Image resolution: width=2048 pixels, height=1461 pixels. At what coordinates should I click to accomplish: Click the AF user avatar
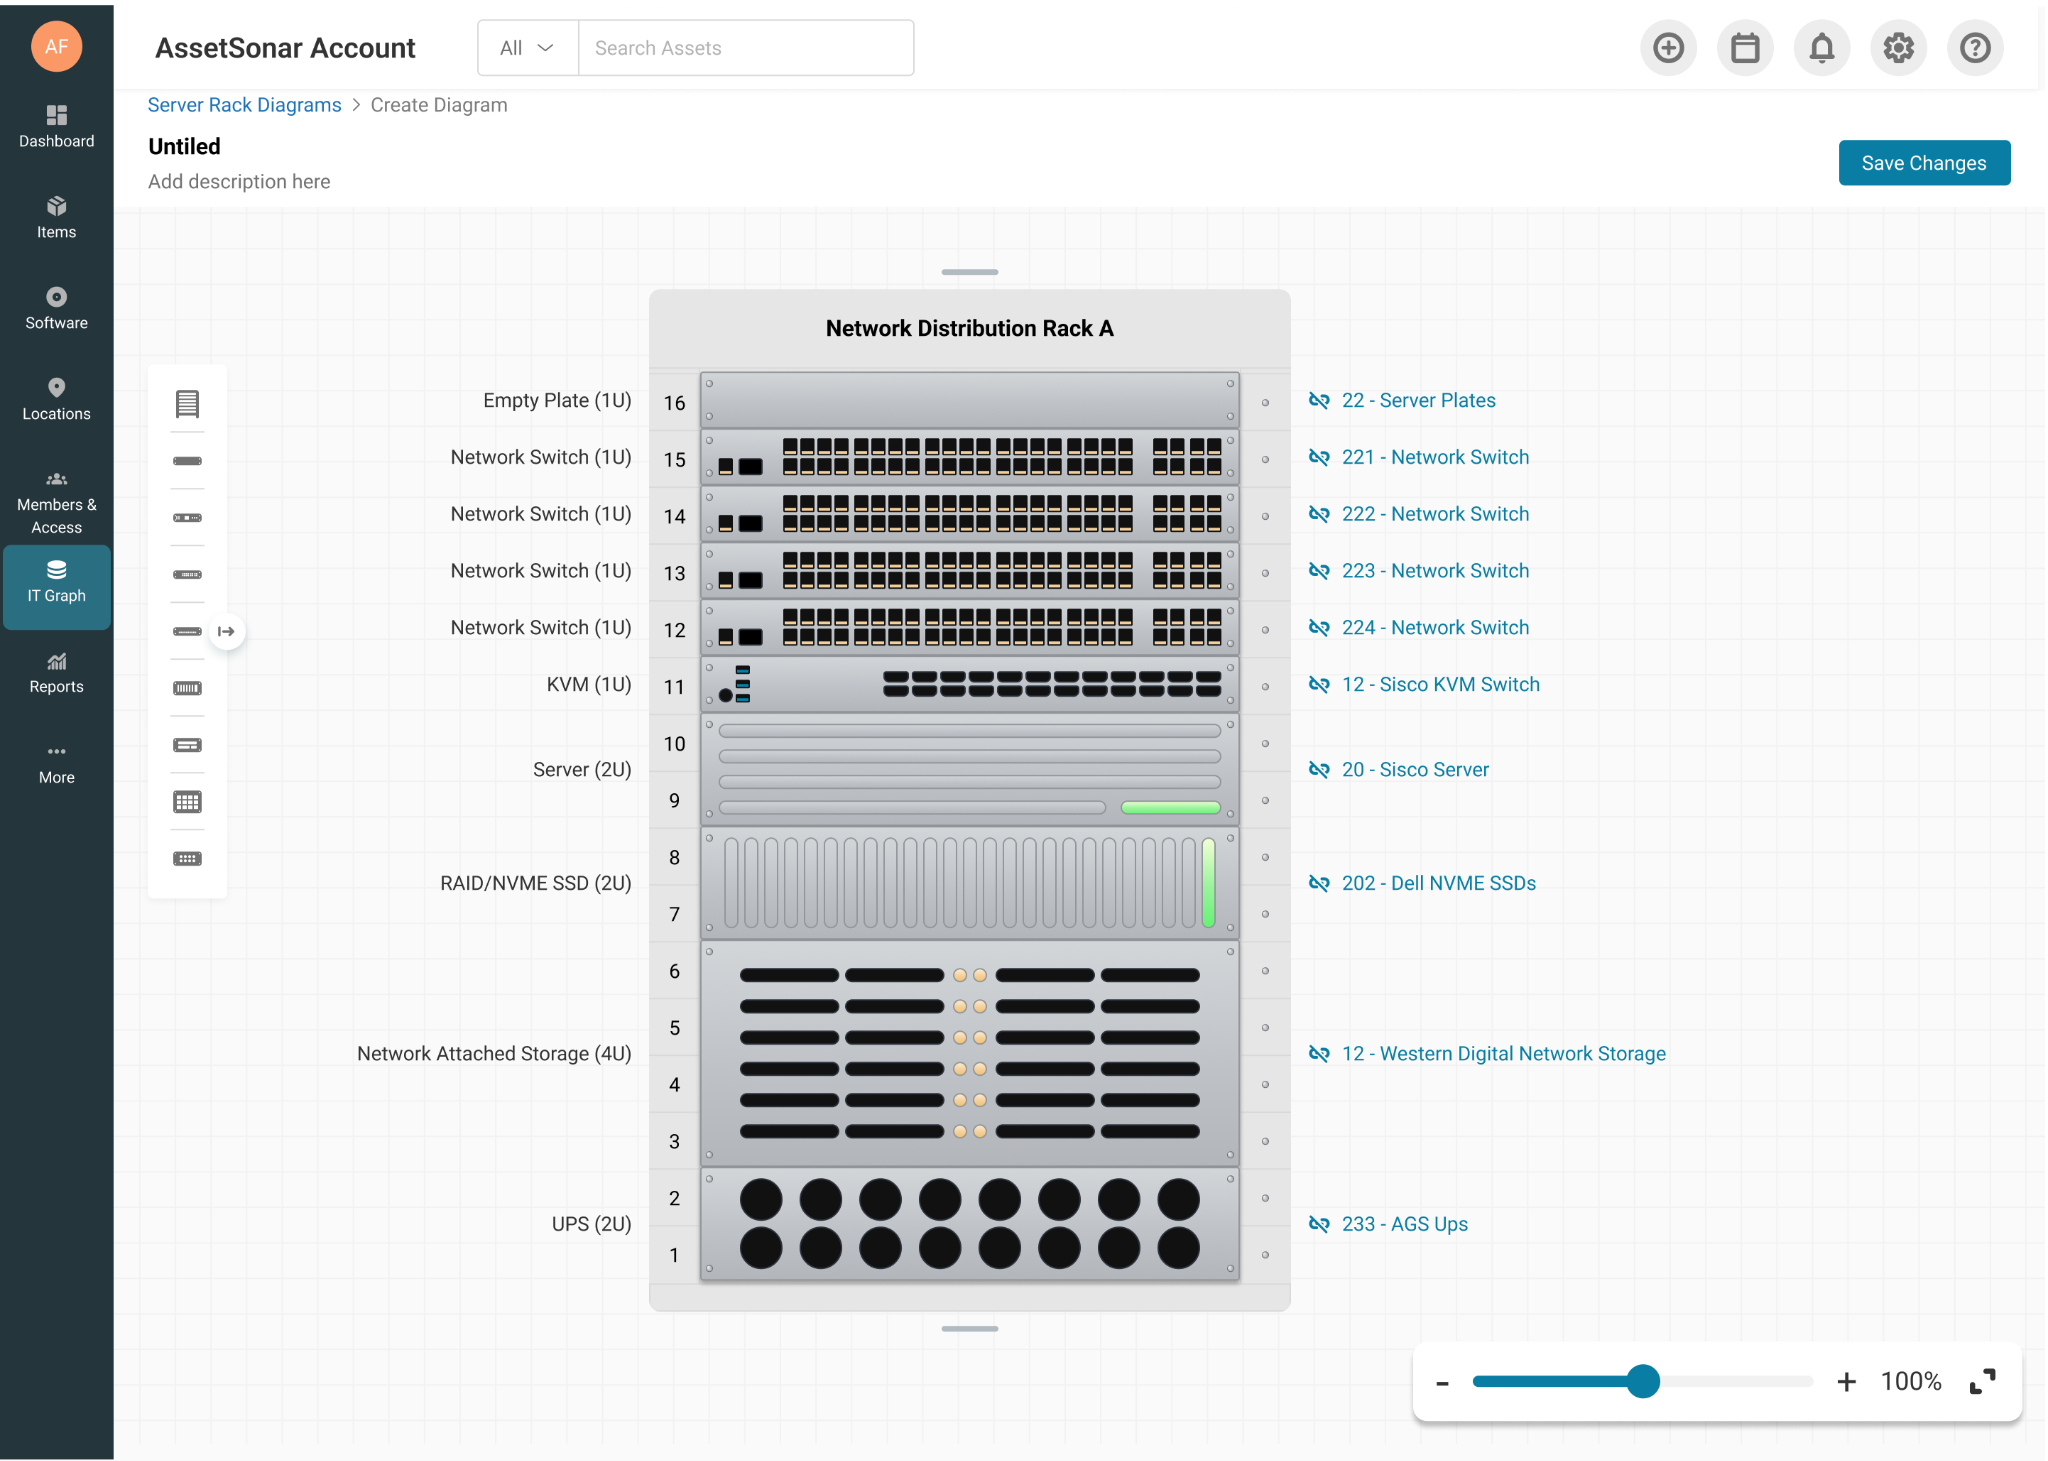[x=57, y=46]
